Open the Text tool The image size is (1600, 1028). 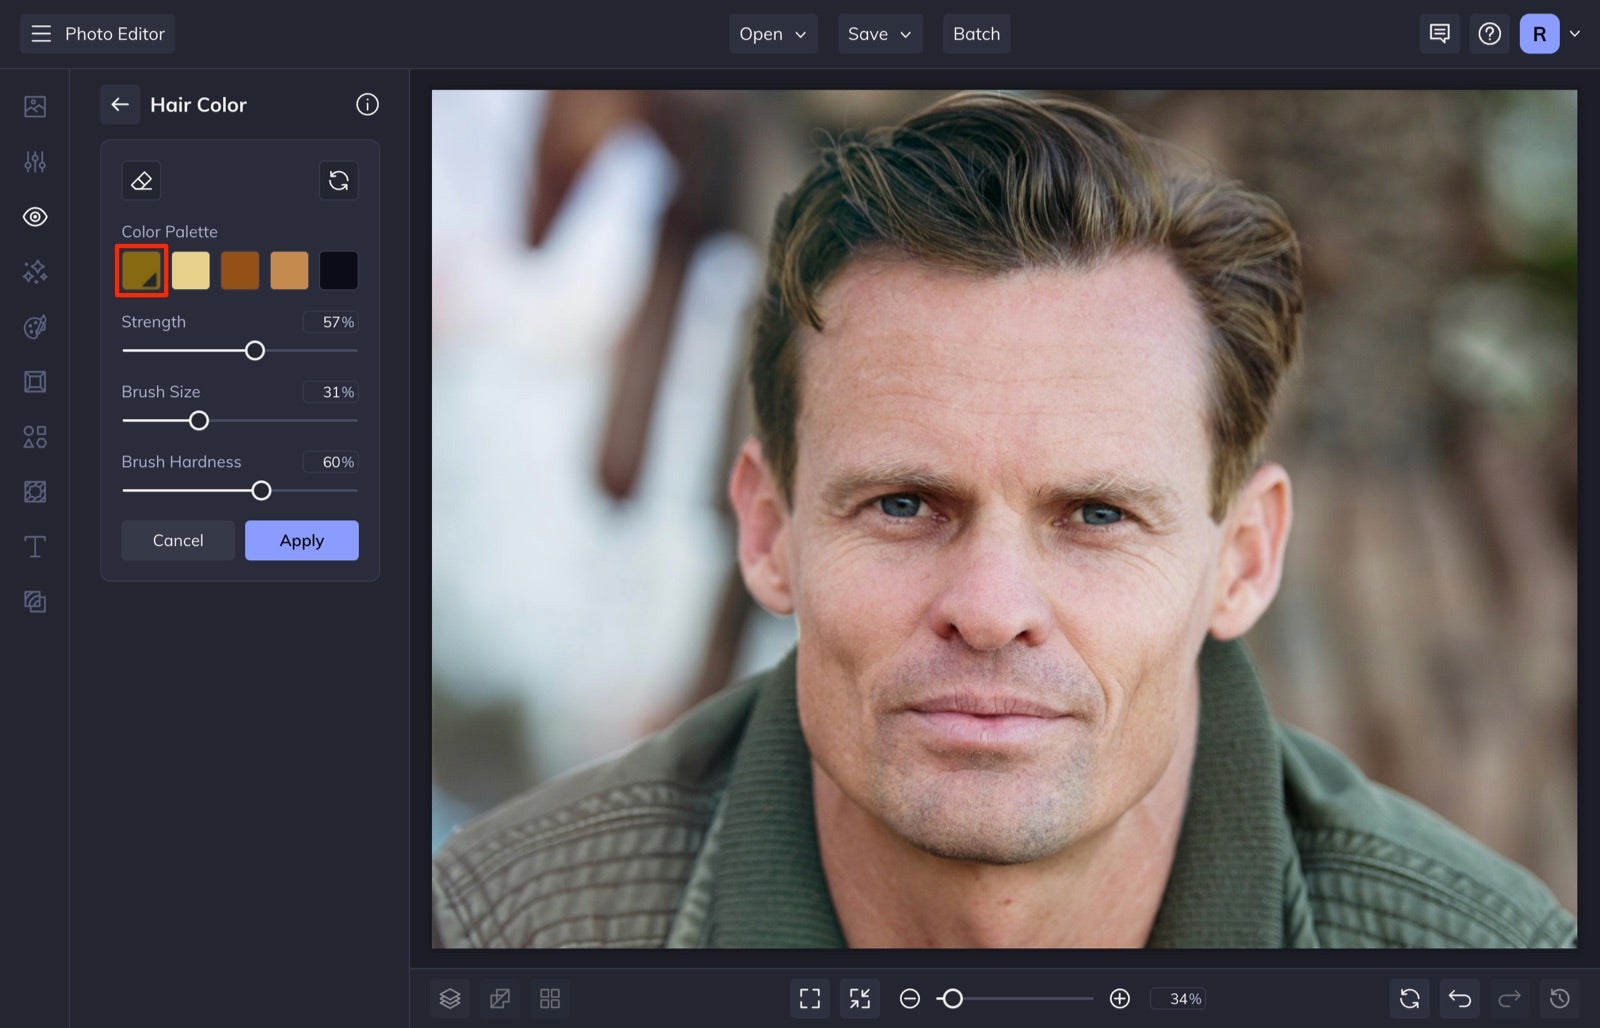(35, 546)
